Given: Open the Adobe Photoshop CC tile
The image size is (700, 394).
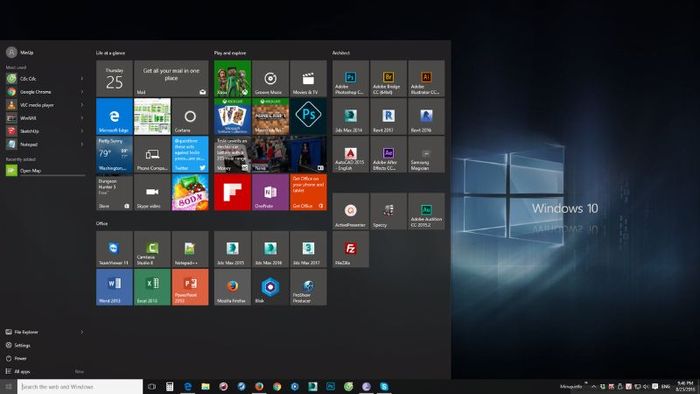Looking at the screenshot, I should click(x=350, y=79).
